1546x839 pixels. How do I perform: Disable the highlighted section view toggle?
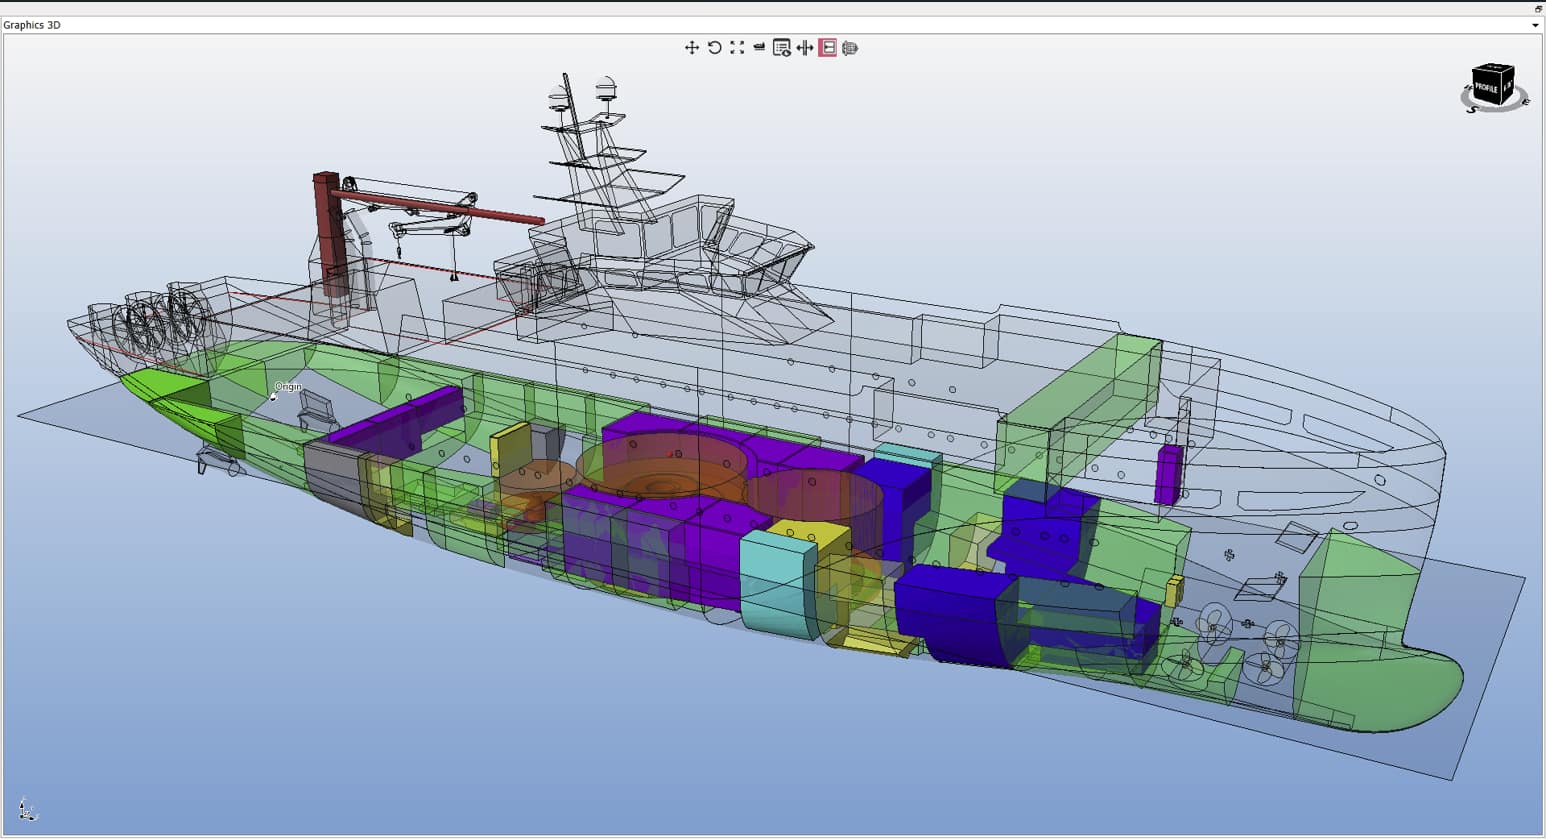coord(828,47)
